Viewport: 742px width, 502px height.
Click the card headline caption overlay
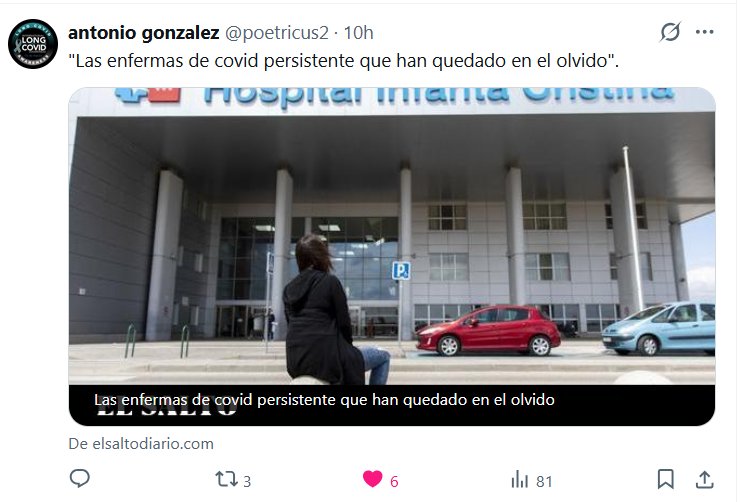pos(324,400)
